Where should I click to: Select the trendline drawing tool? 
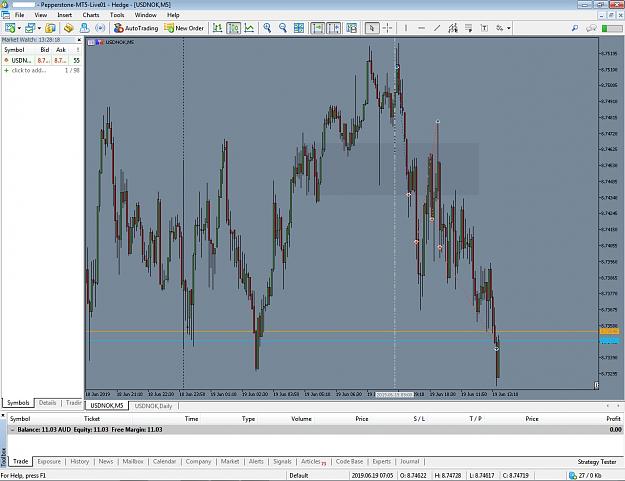(x=437, y=28)
